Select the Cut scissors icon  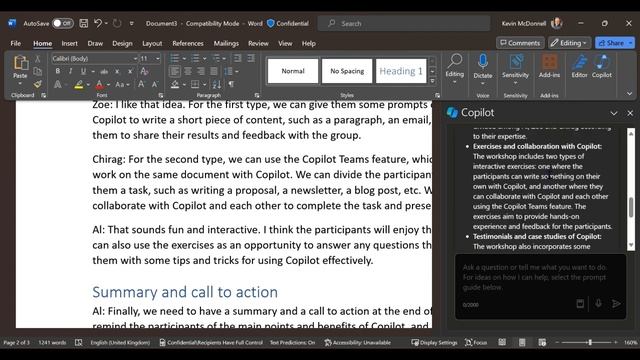click(38, 59)
